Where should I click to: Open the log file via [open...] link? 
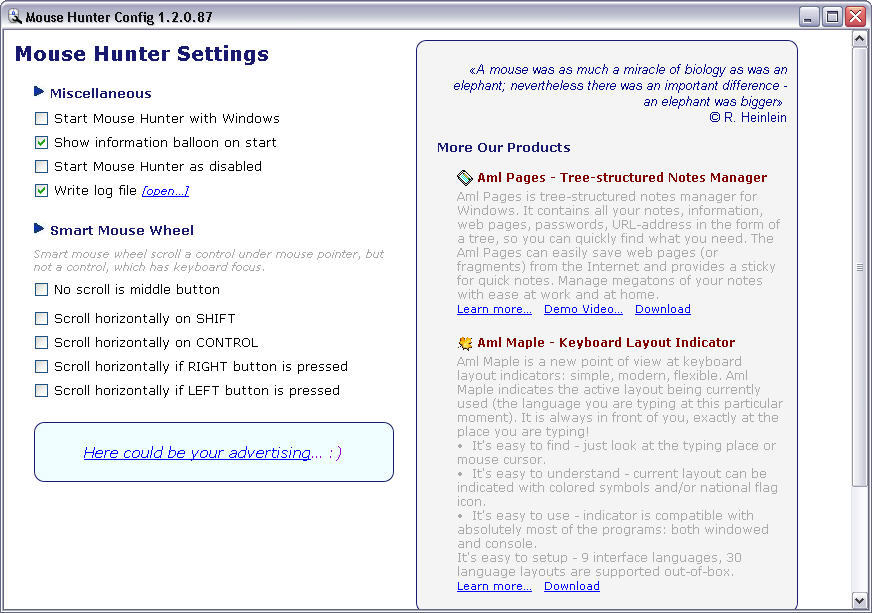point(165,191)
